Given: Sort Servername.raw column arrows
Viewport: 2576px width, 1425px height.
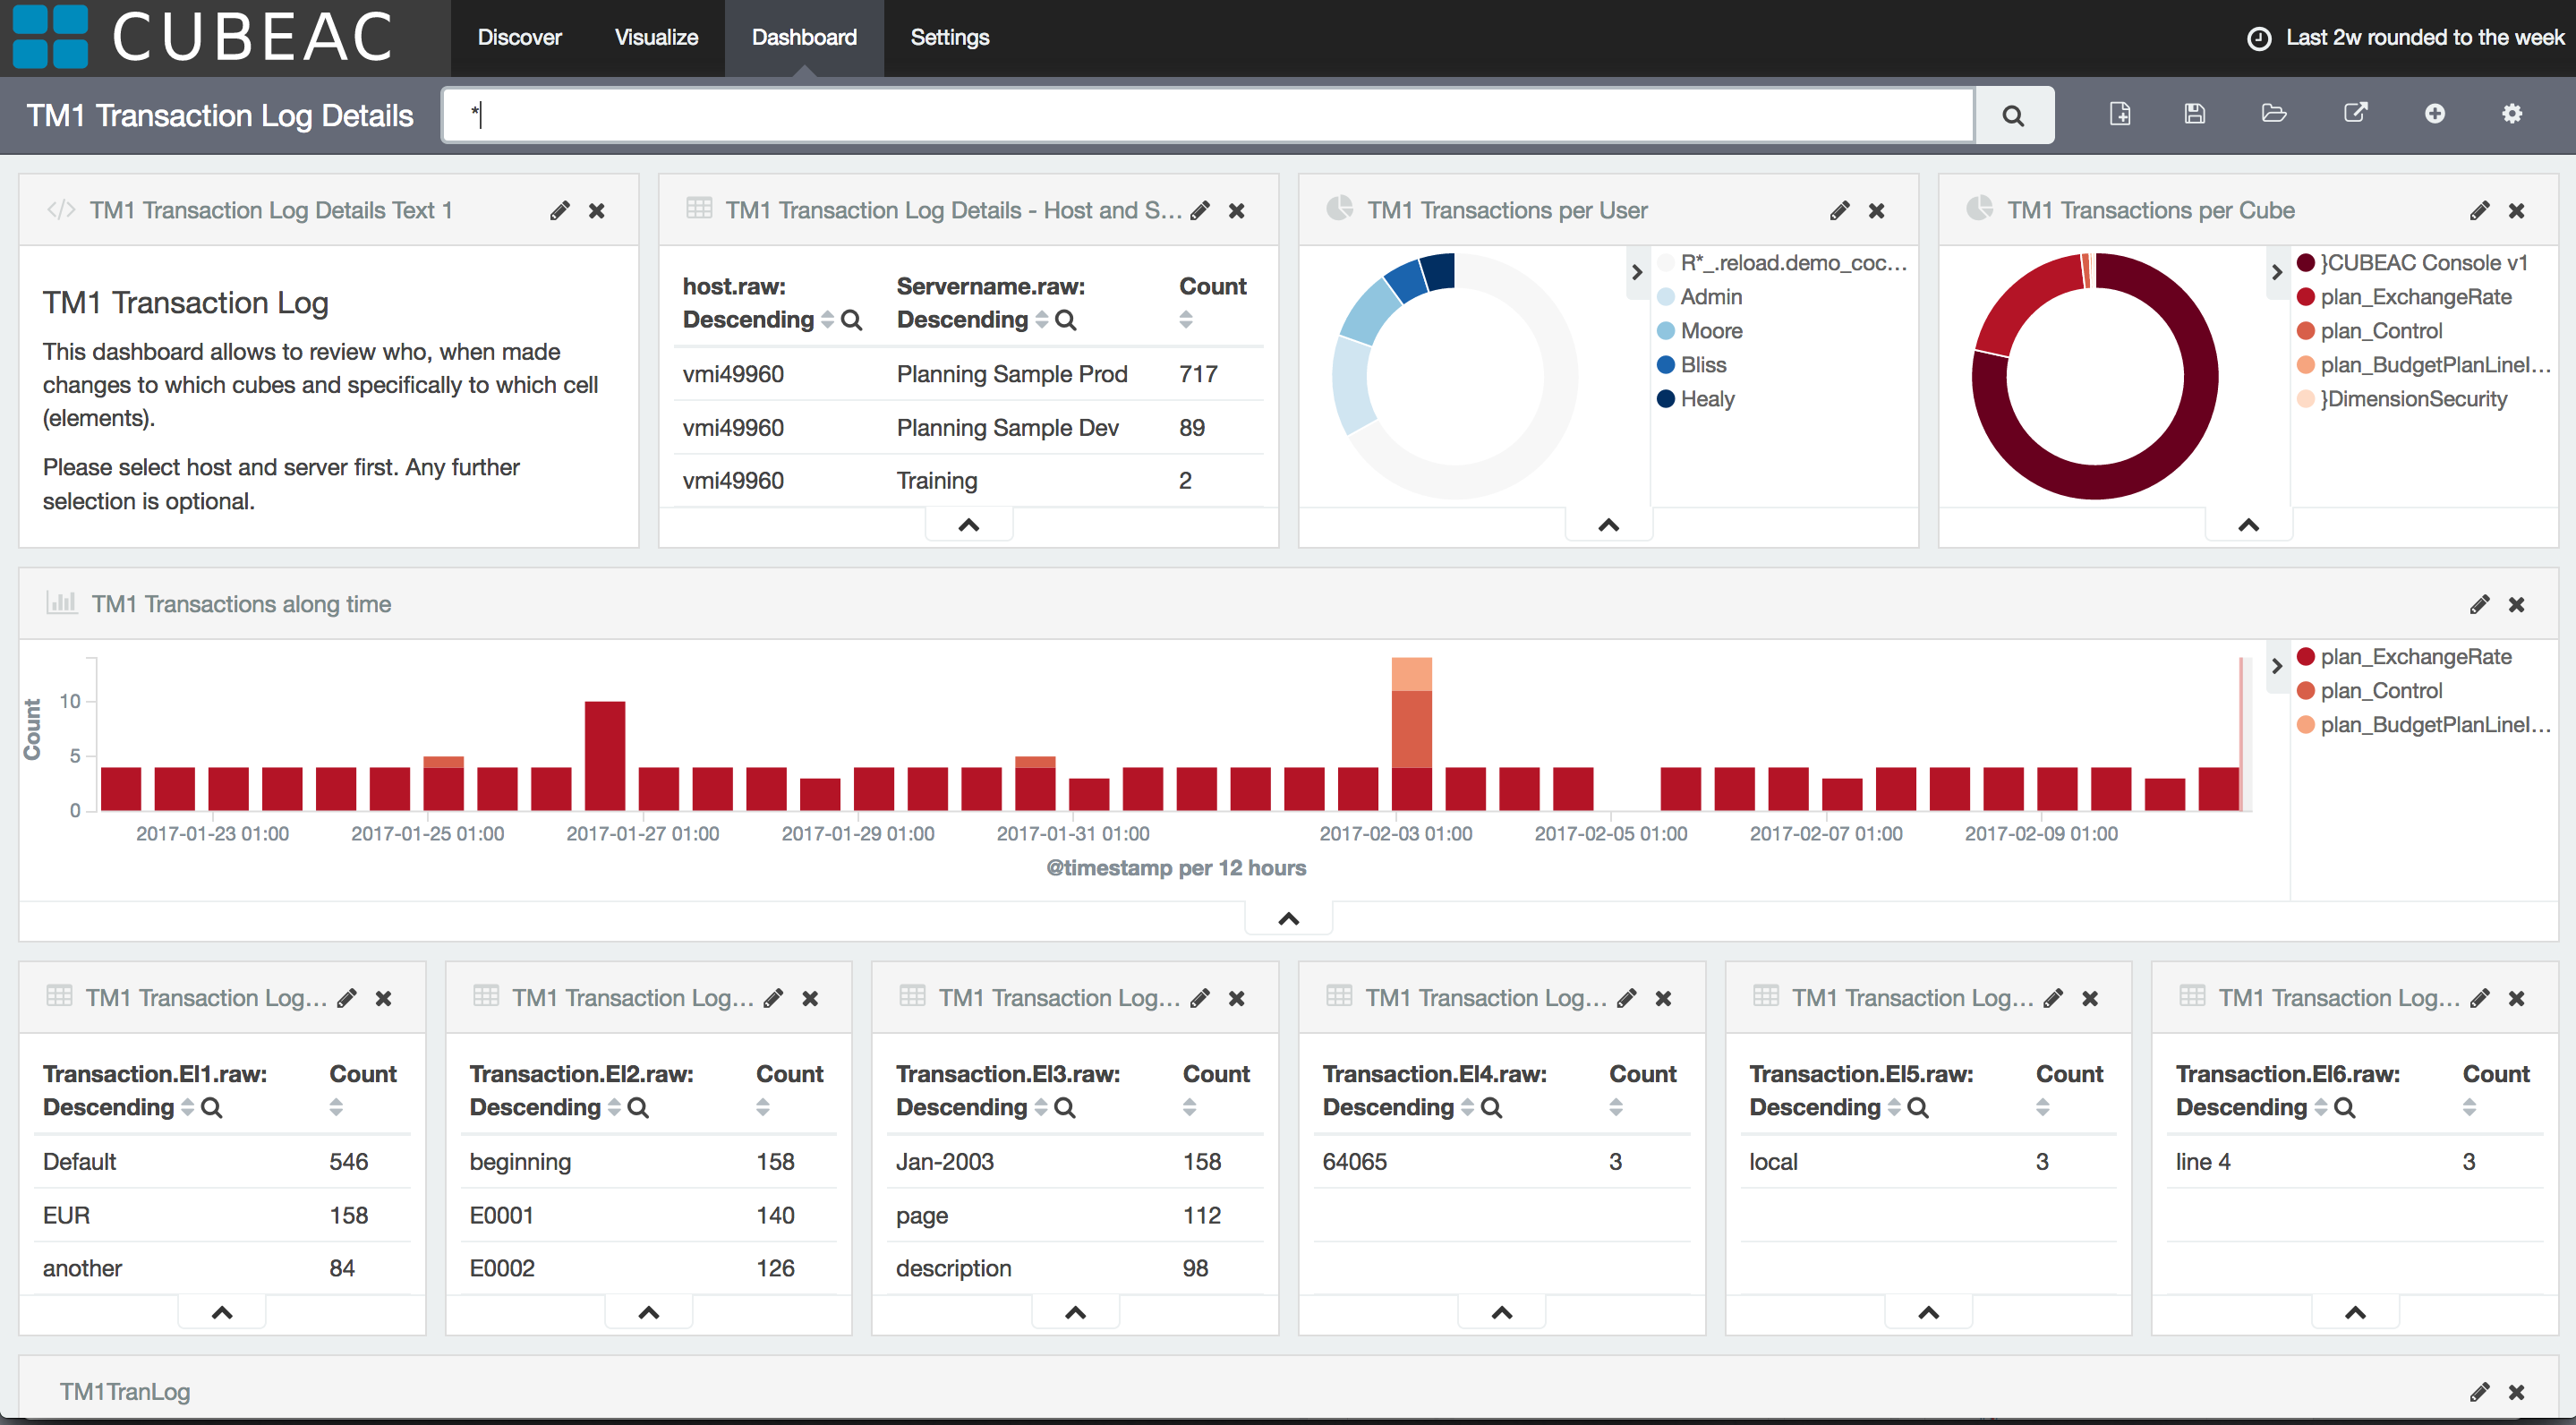Looking at the screenshot, I should [1042, 320].
